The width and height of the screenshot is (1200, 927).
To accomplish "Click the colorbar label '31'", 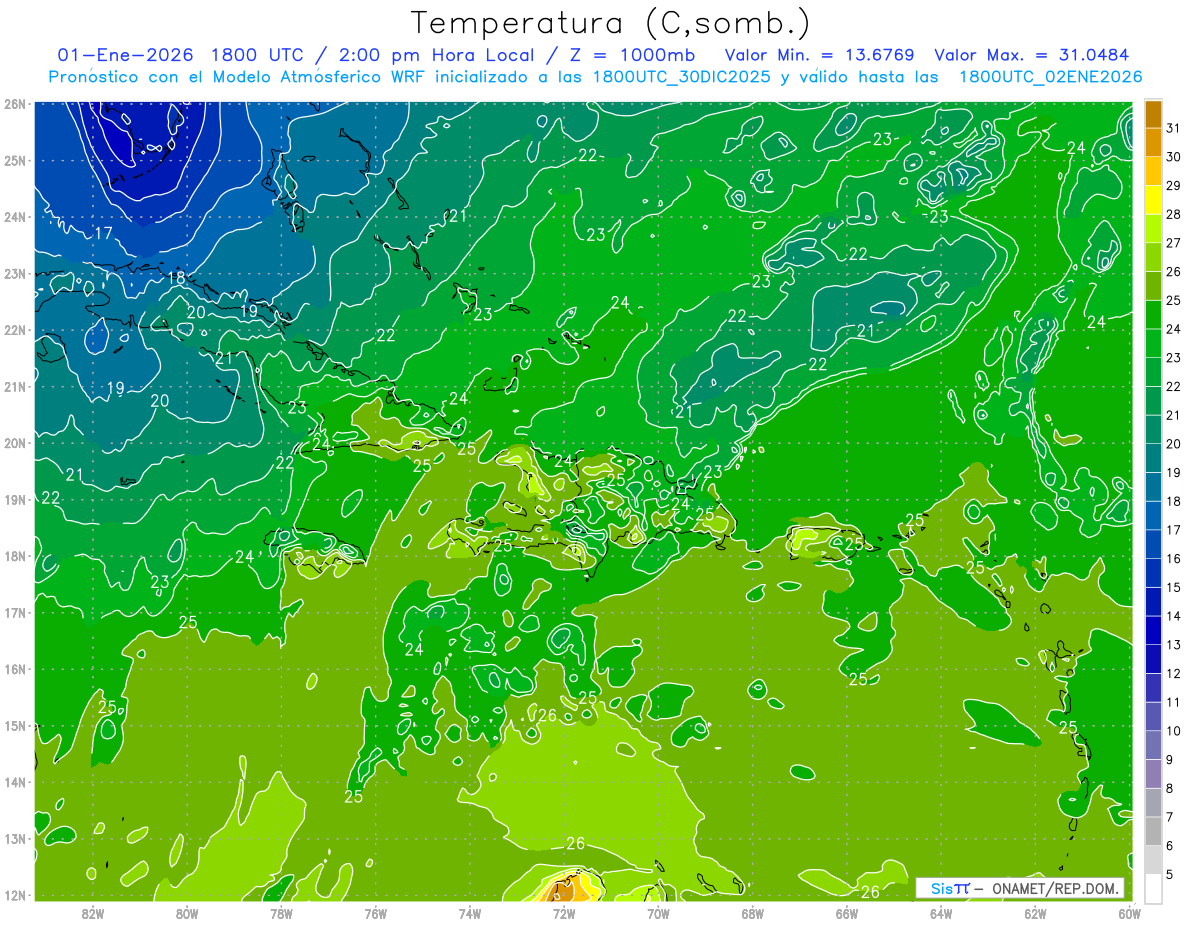I will 1174,127.
